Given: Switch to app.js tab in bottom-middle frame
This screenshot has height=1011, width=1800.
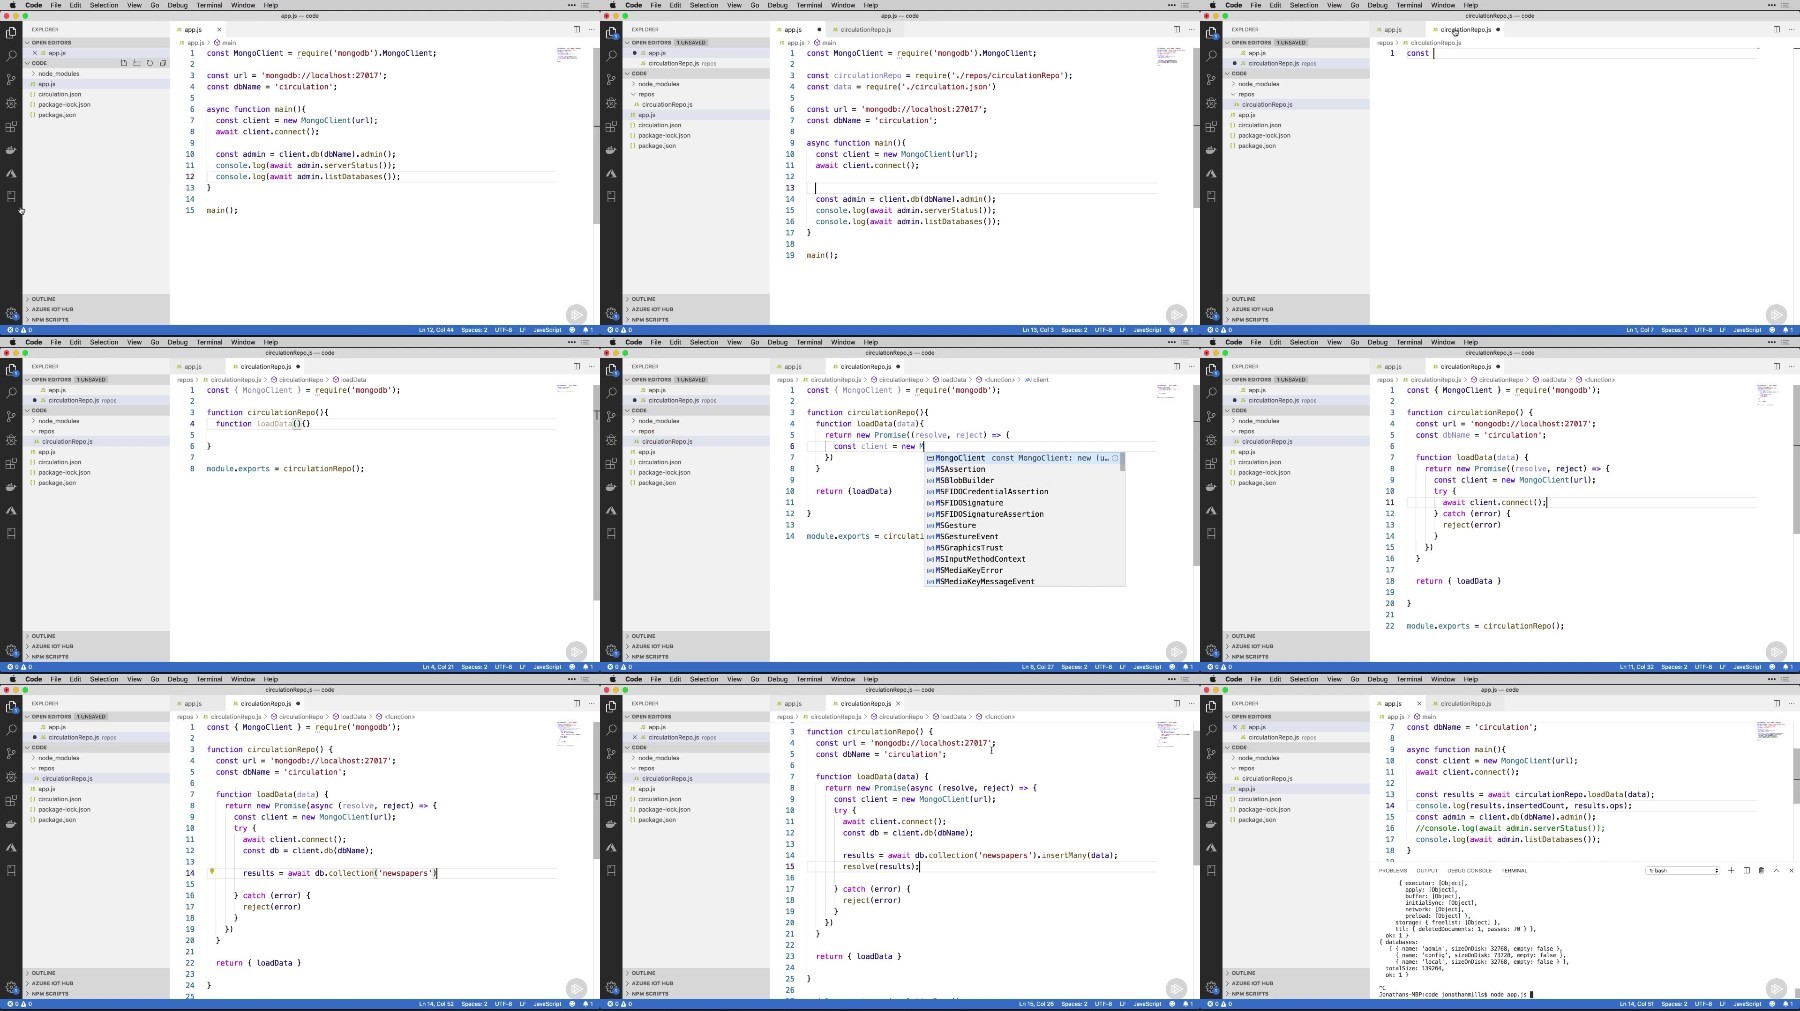Looking at the screenshot, I should 793,703.
